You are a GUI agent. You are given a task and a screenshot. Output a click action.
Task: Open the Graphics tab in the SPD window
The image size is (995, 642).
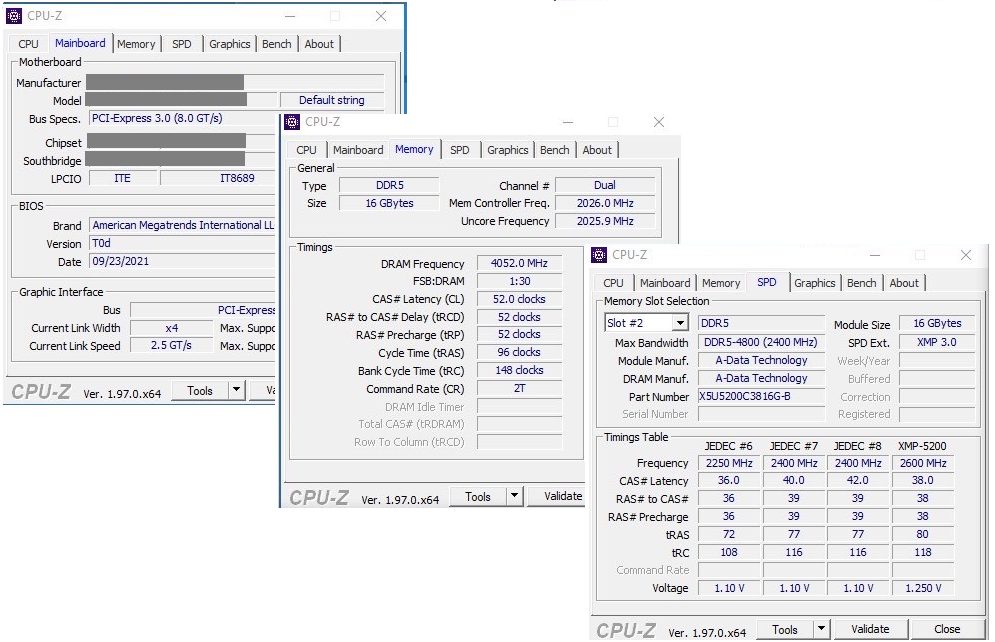814,283
